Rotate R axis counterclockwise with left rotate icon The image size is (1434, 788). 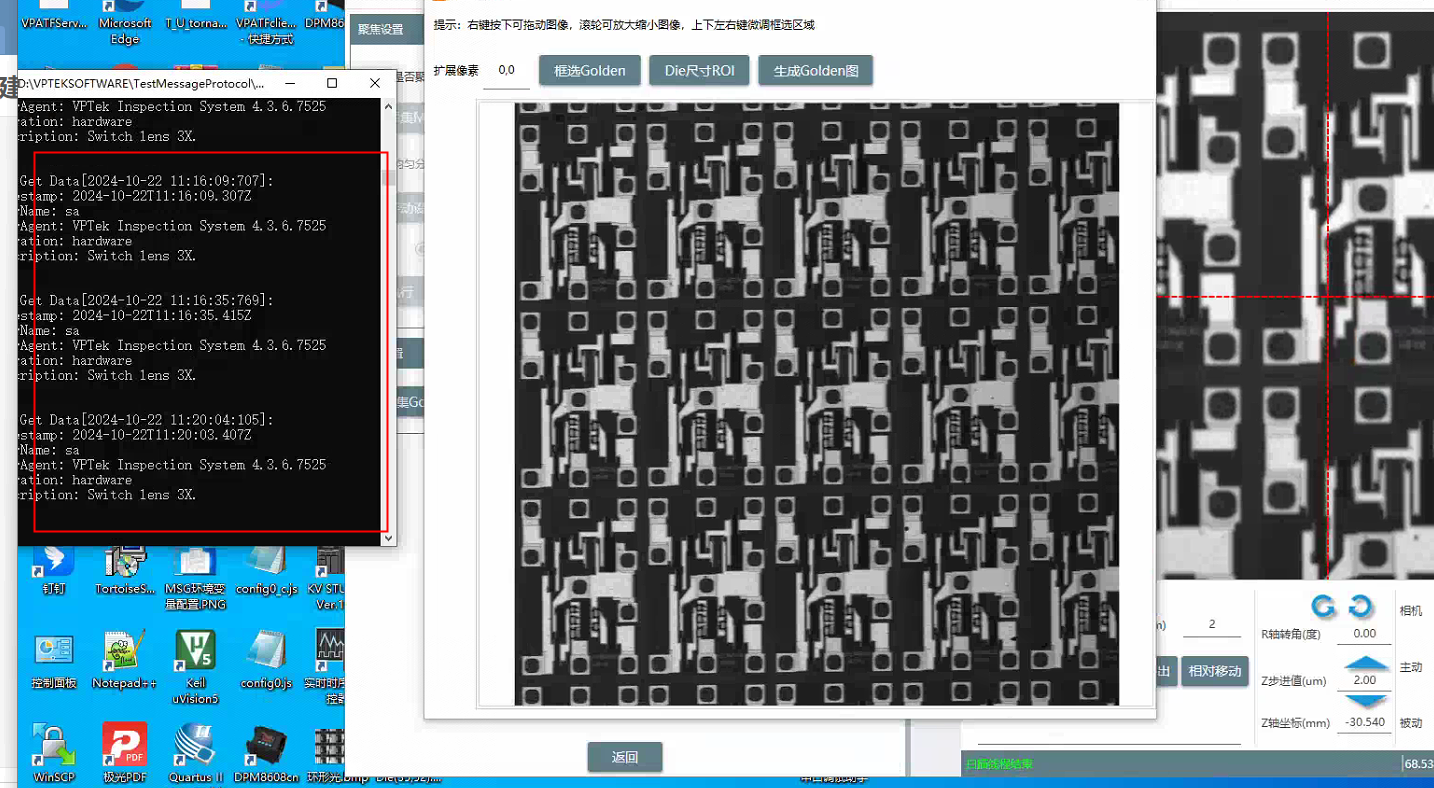pyautogui.click(x=1323, y=606)
